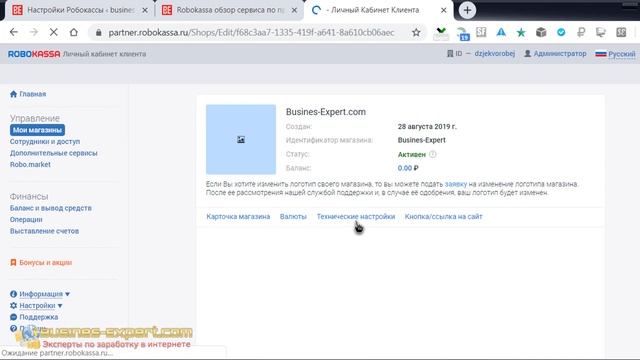Click the status info question icon
The height and width of the screenshot is (360, 640).
coord(433,154)
